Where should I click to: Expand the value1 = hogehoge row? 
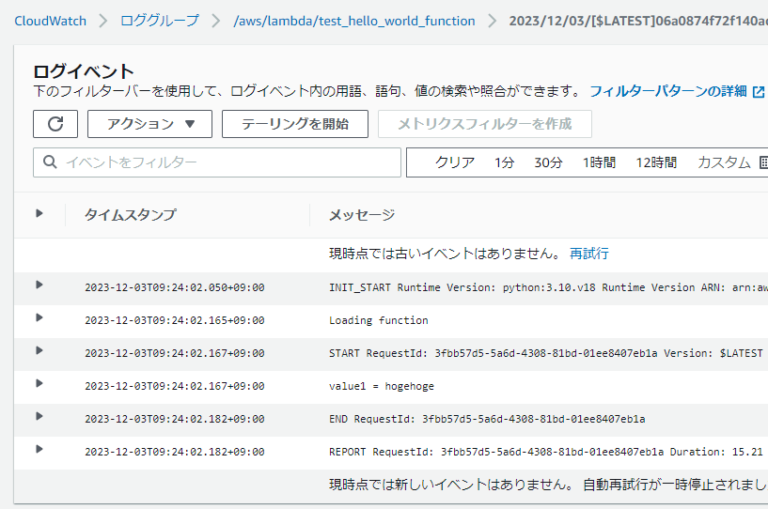39,384
